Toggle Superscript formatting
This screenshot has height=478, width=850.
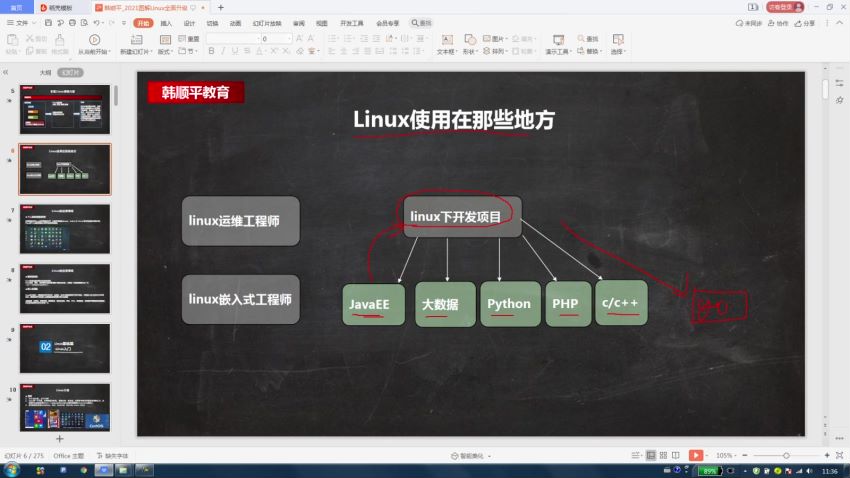click(x=274, y=51)
